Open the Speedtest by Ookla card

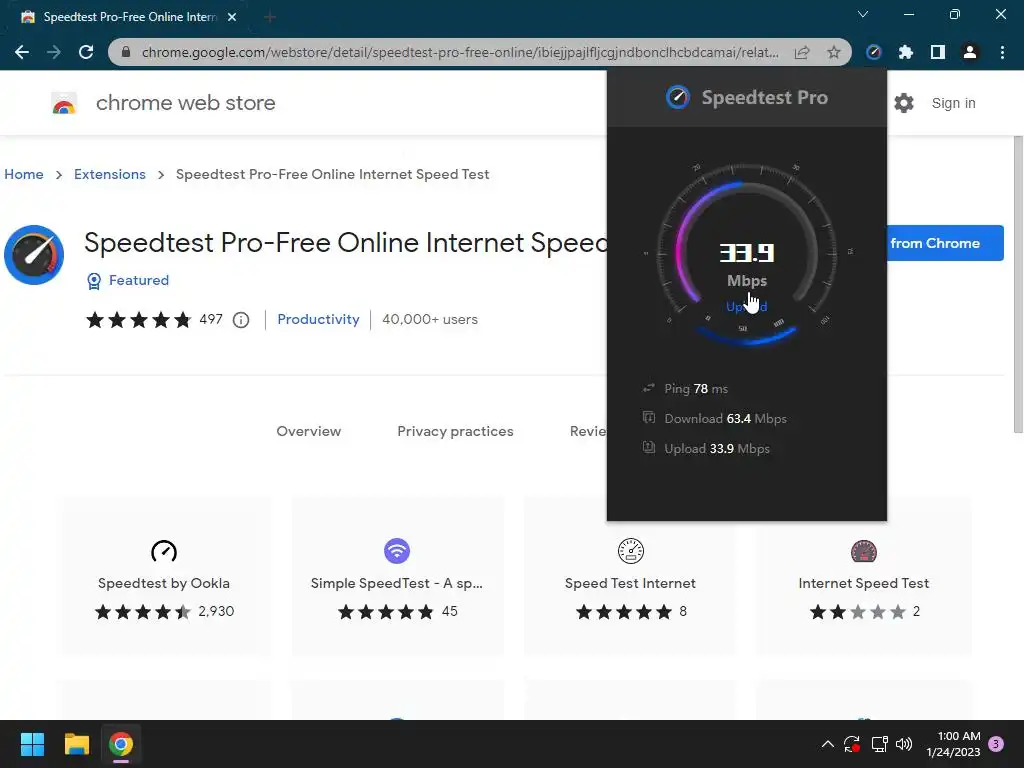pos(164,576)
